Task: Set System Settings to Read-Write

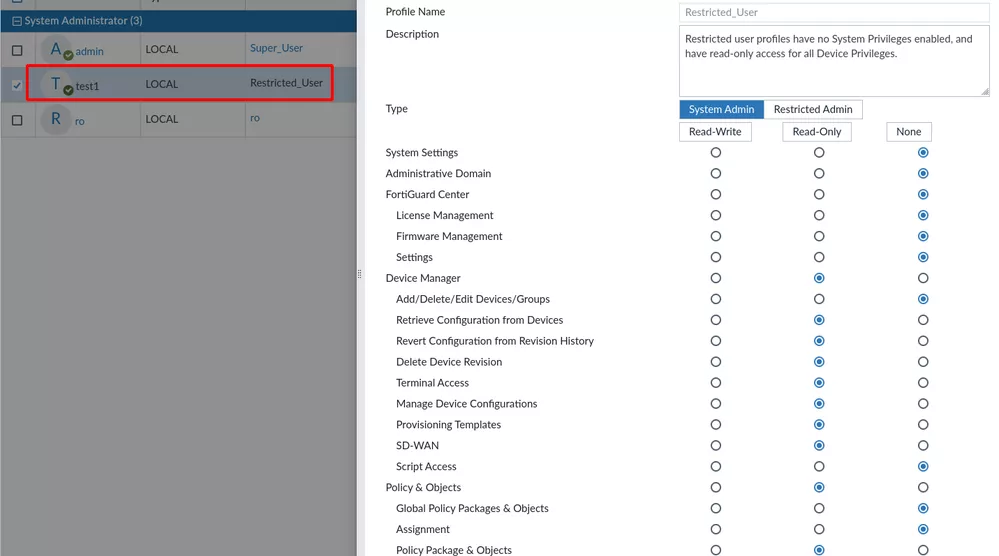Action: (x=715, y=153)
